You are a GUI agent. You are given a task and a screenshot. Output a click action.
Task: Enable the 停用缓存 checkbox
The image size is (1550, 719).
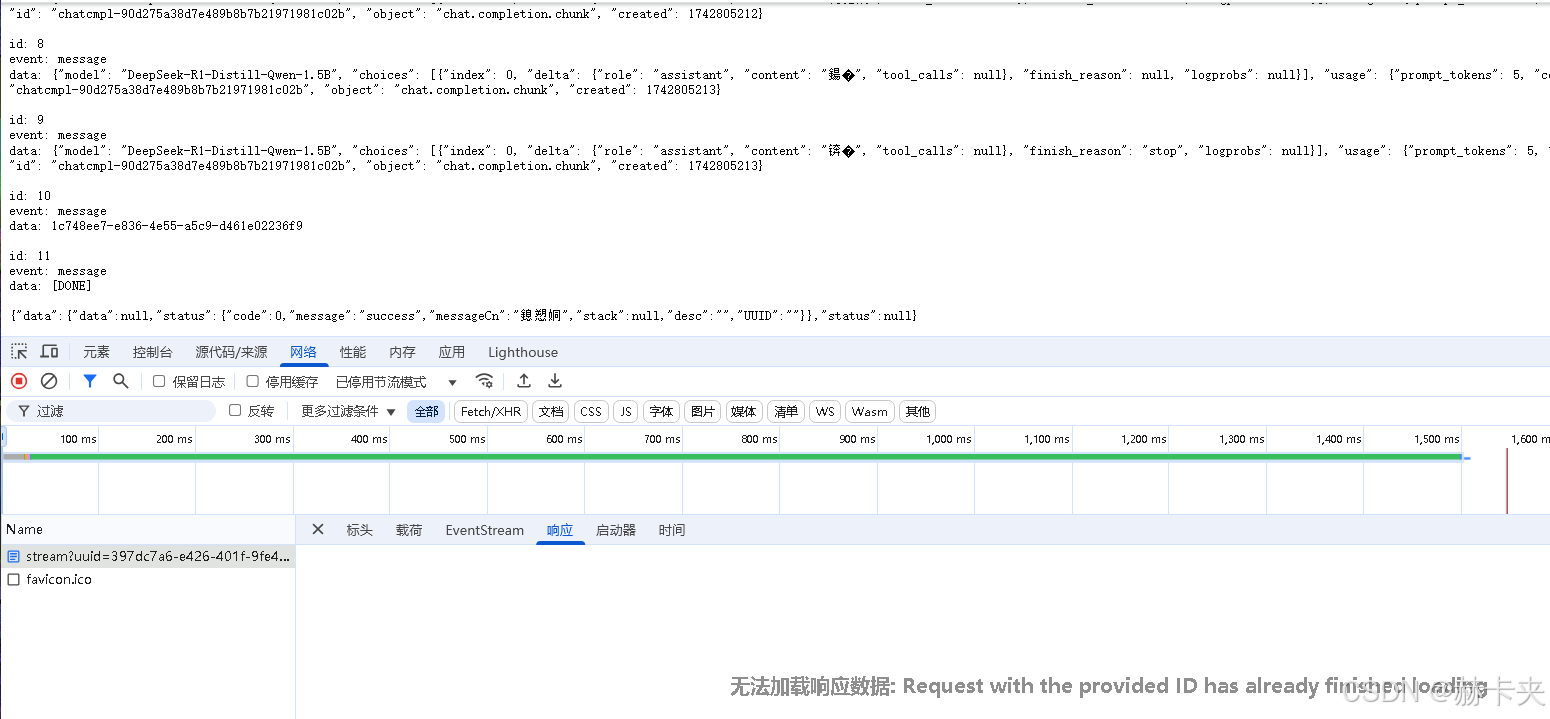coord(252,381)
